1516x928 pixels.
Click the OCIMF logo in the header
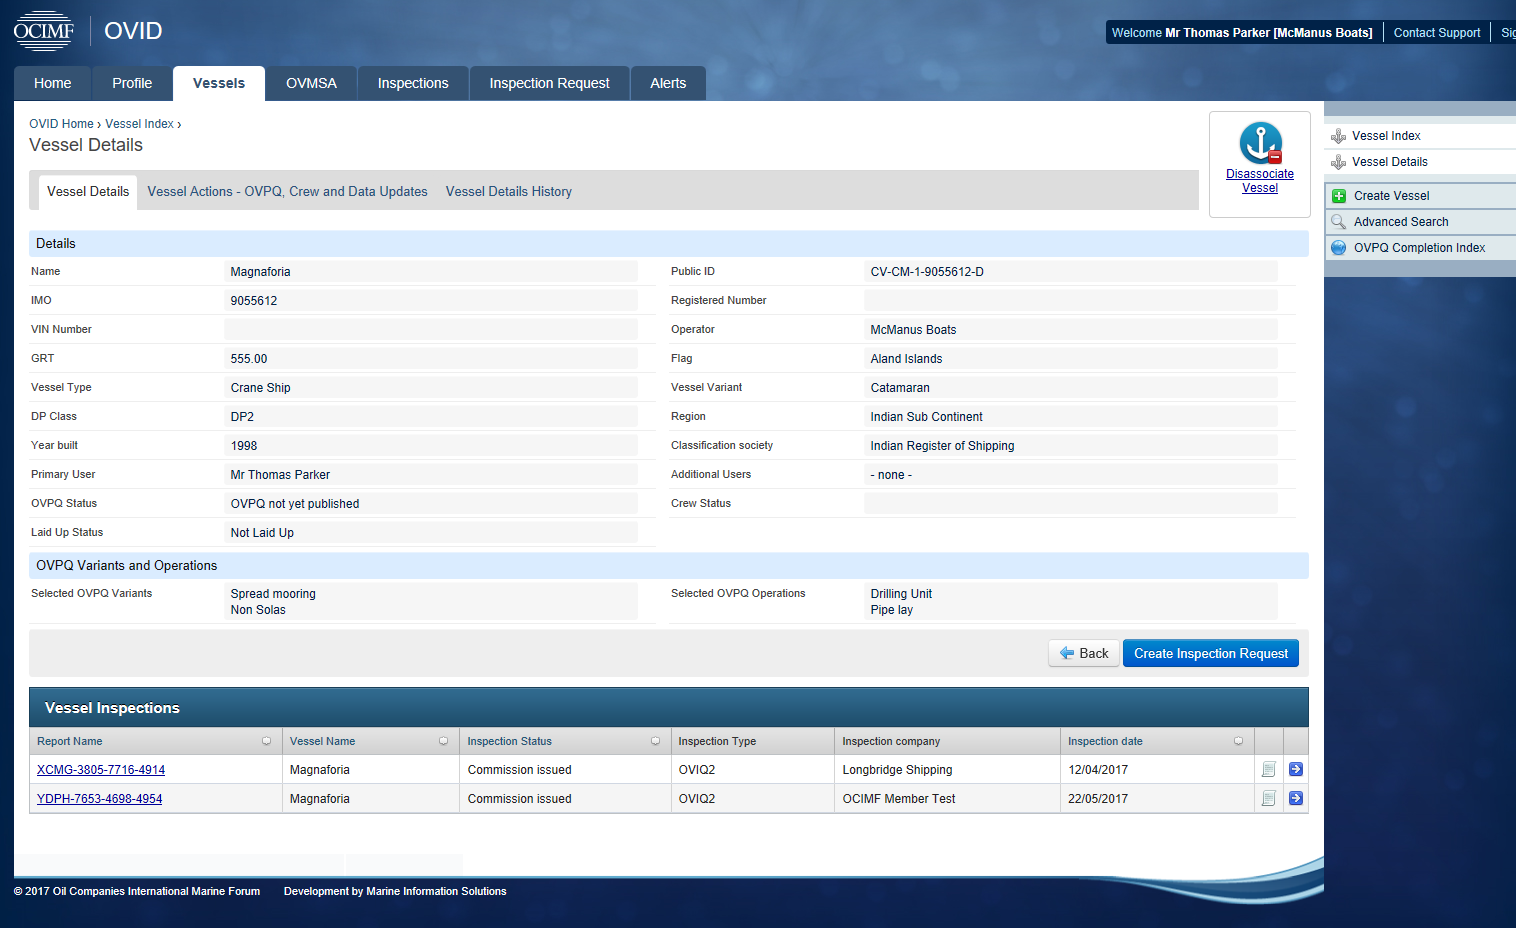(44, 30)
